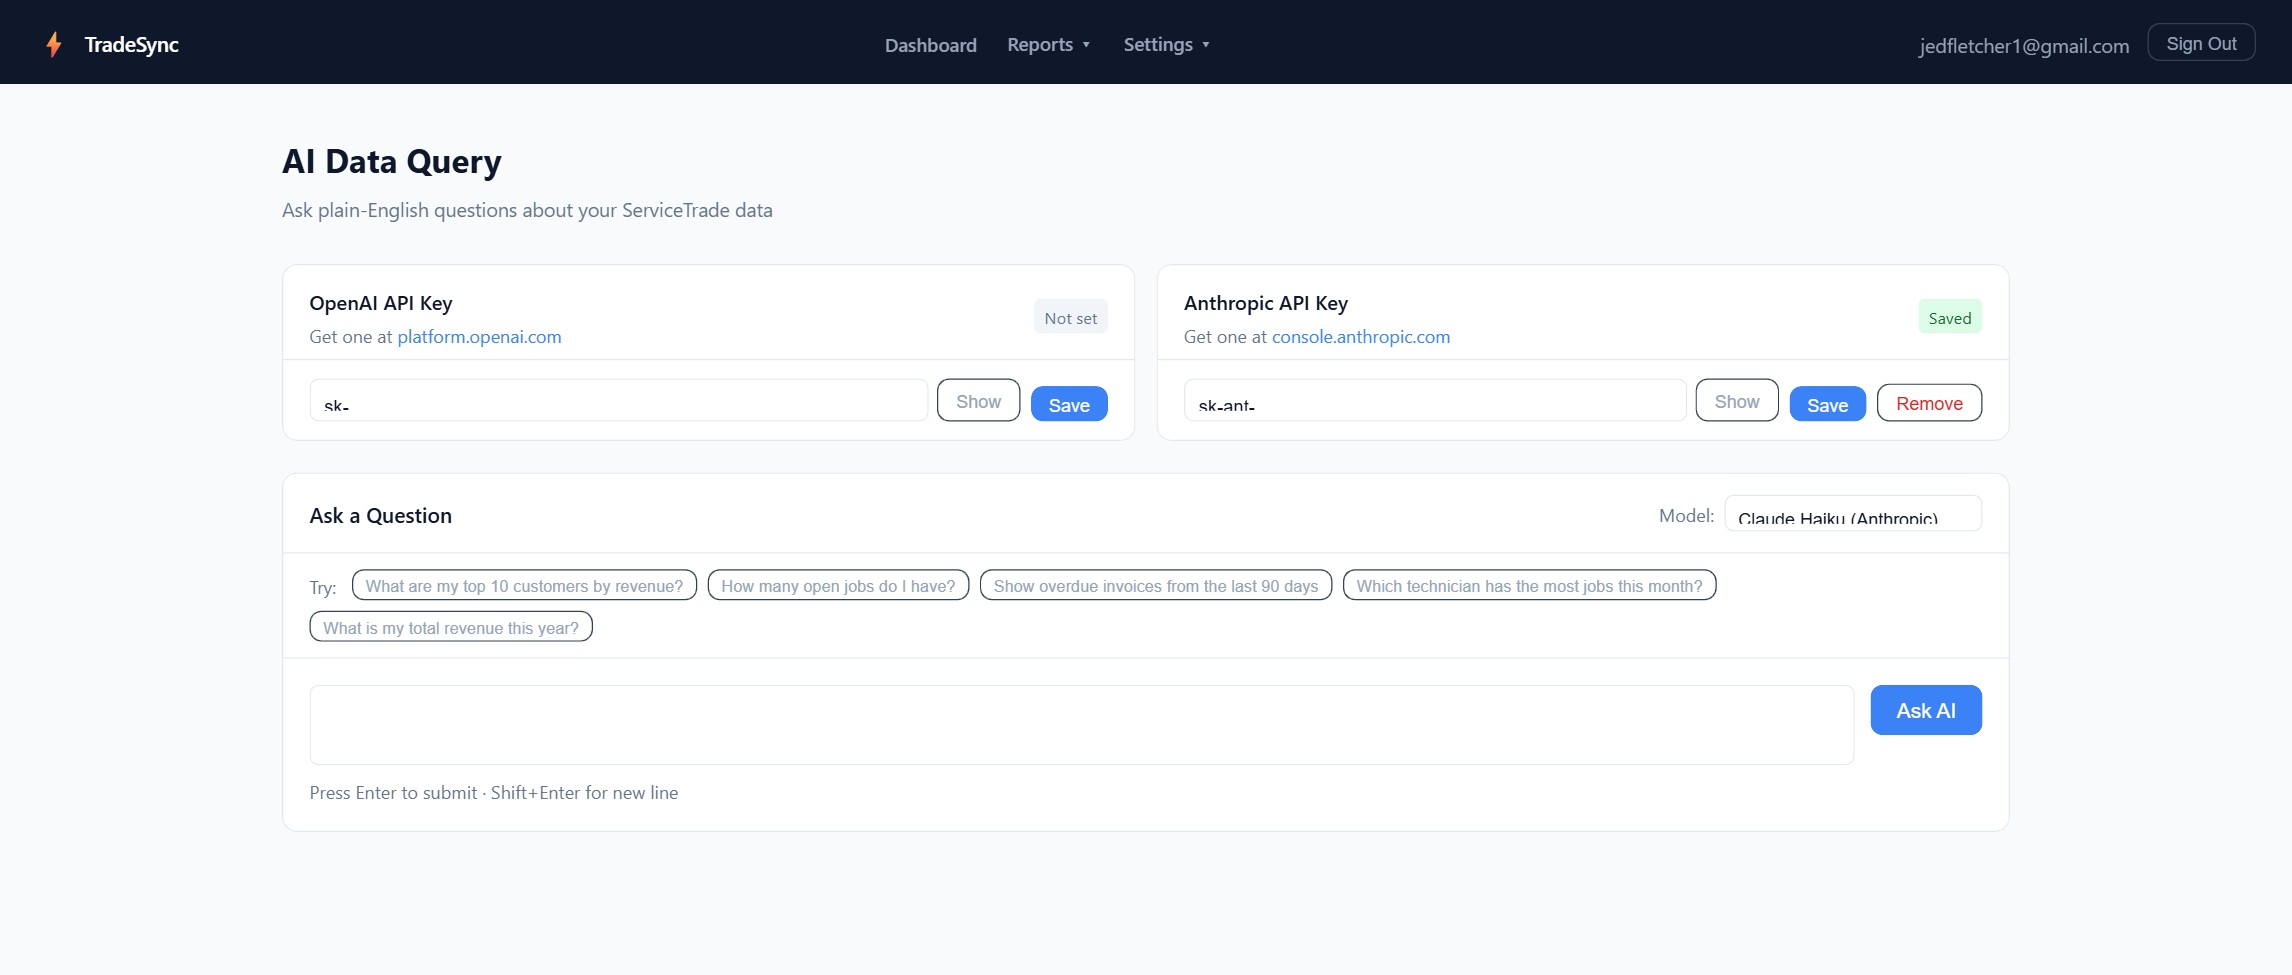
Task: Try 'How many open jobs do I have?'
Action: pos(838,586)
